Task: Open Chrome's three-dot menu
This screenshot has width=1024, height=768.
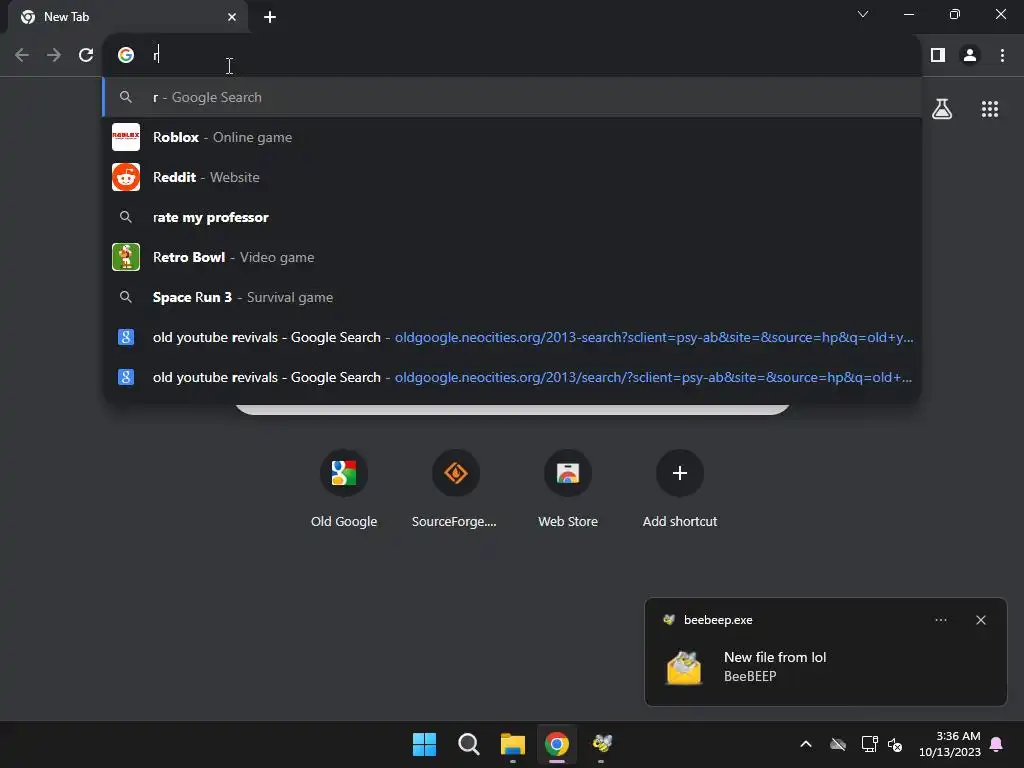Action: [x=1002, y=55]
